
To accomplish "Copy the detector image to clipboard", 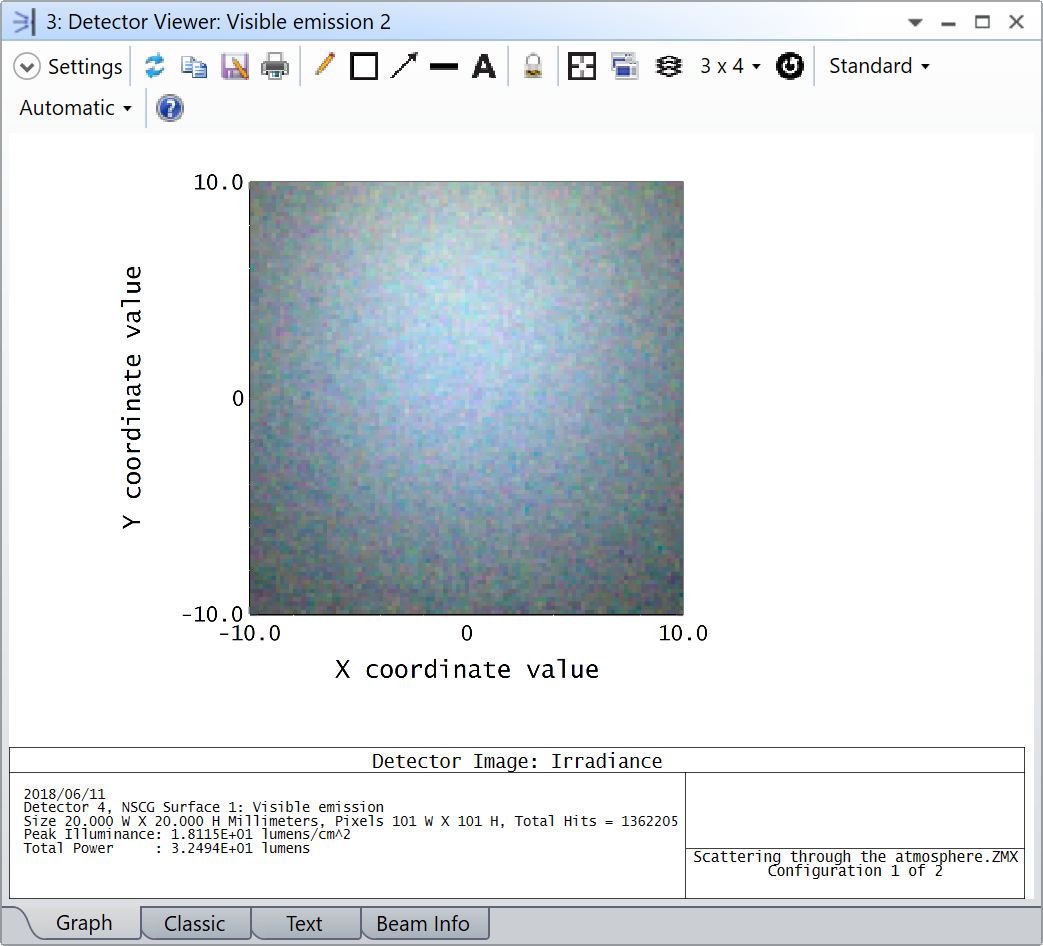I will pyautogui.click(x=194, y=66).
